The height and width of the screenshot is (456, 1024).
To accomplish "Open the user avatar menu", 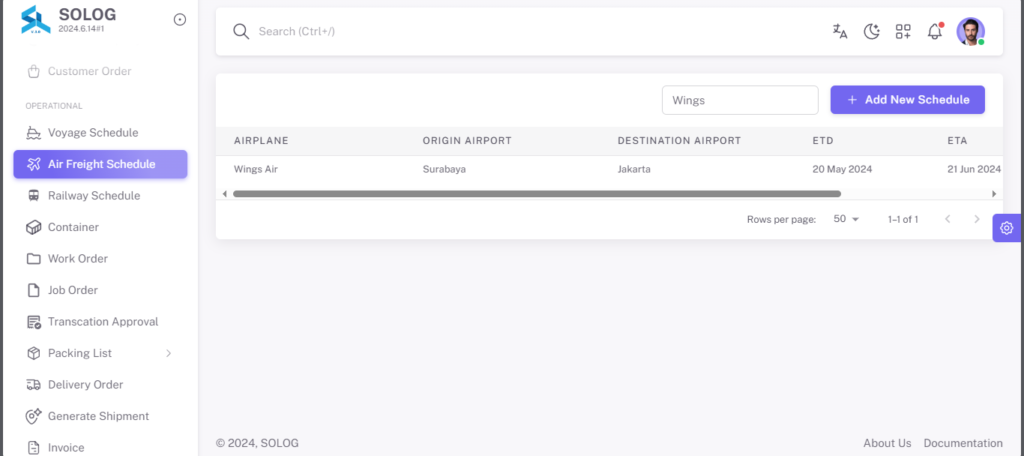I will tap(970, 31).
